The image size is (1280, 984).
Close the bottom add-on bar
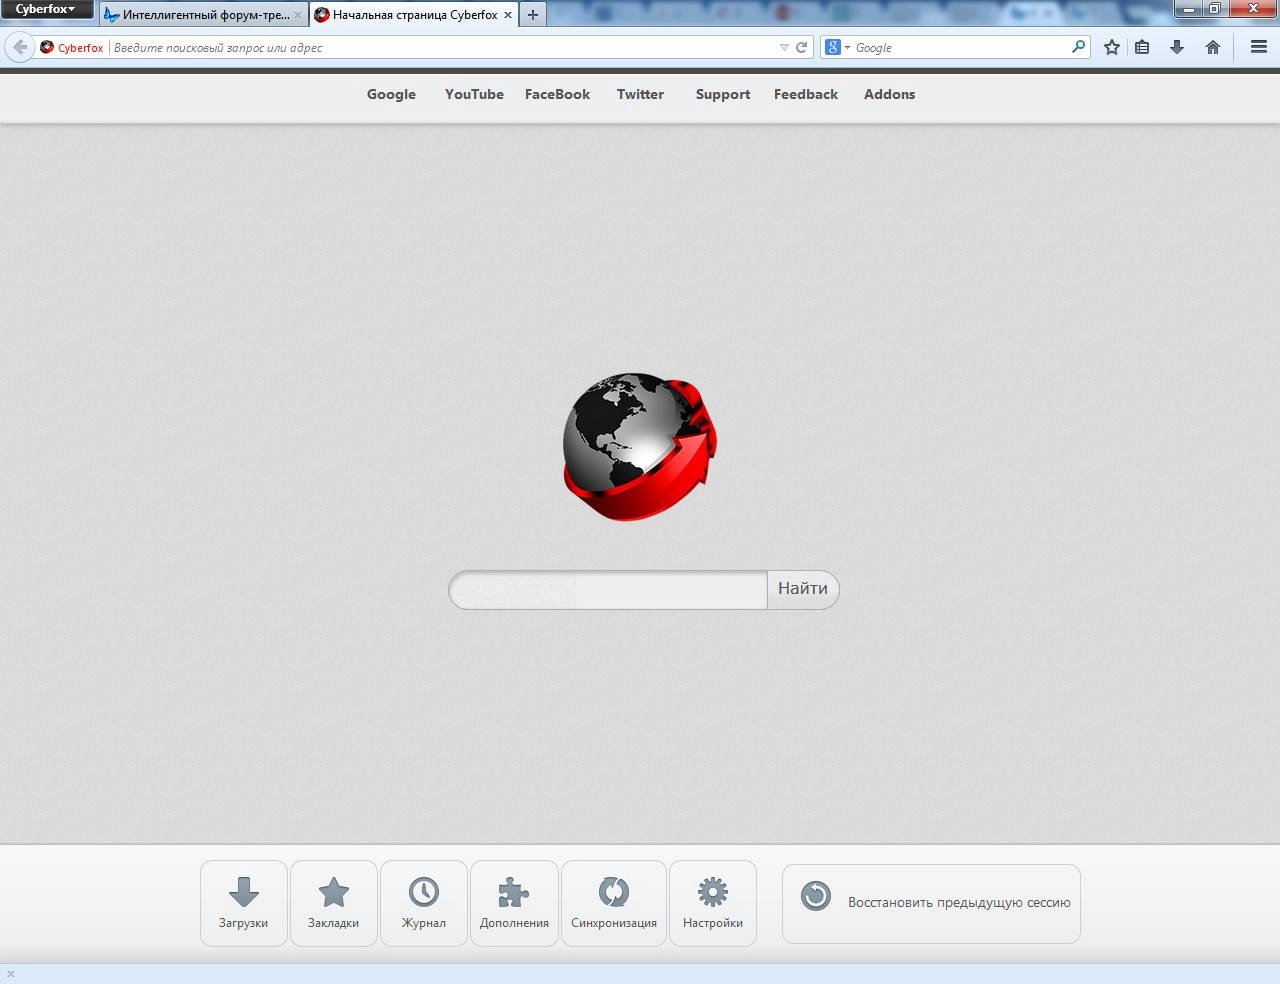point(11,974)
